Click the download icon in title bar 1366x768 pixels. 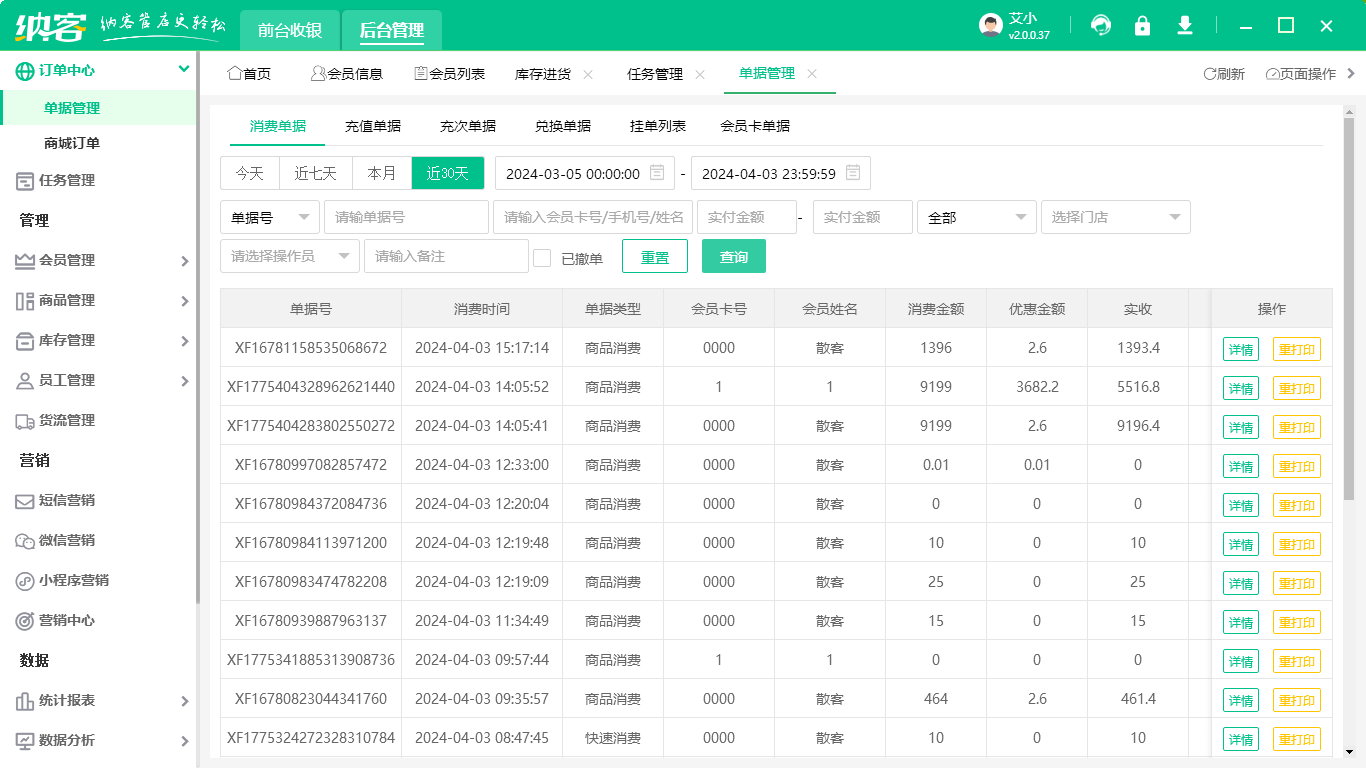point(1185,25)
